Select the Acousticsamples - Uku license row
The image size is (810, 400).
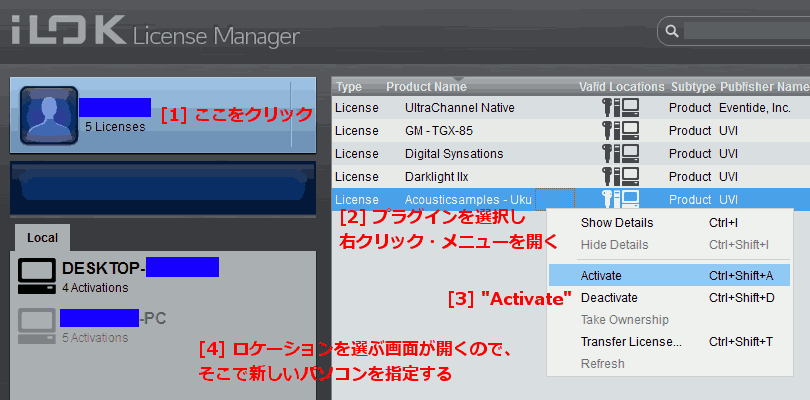coord(570,199)
